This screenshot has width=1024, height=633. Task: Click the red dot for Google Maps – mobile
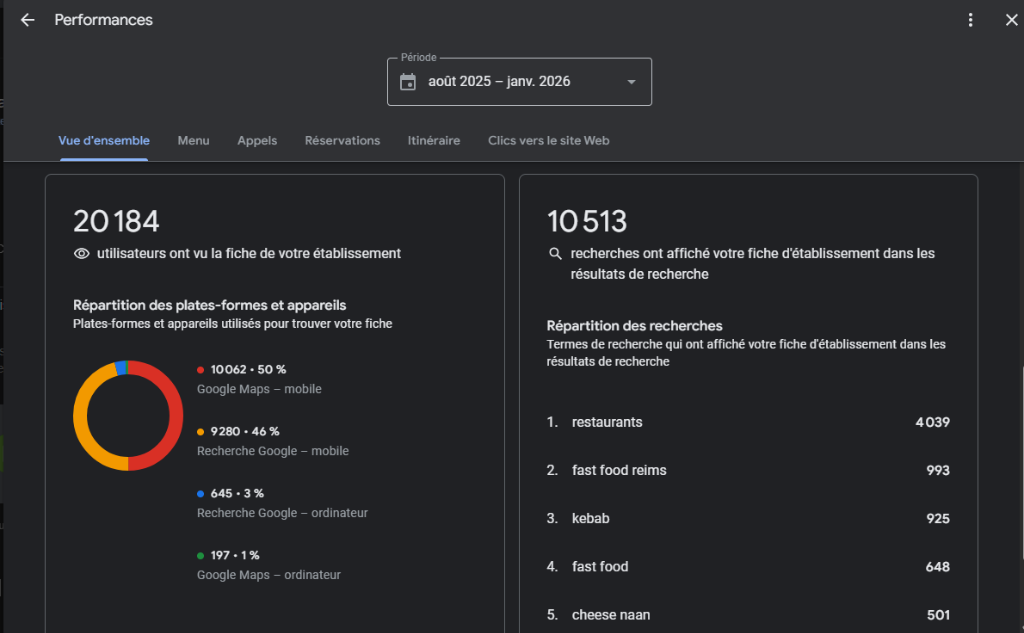click(200, 370)
